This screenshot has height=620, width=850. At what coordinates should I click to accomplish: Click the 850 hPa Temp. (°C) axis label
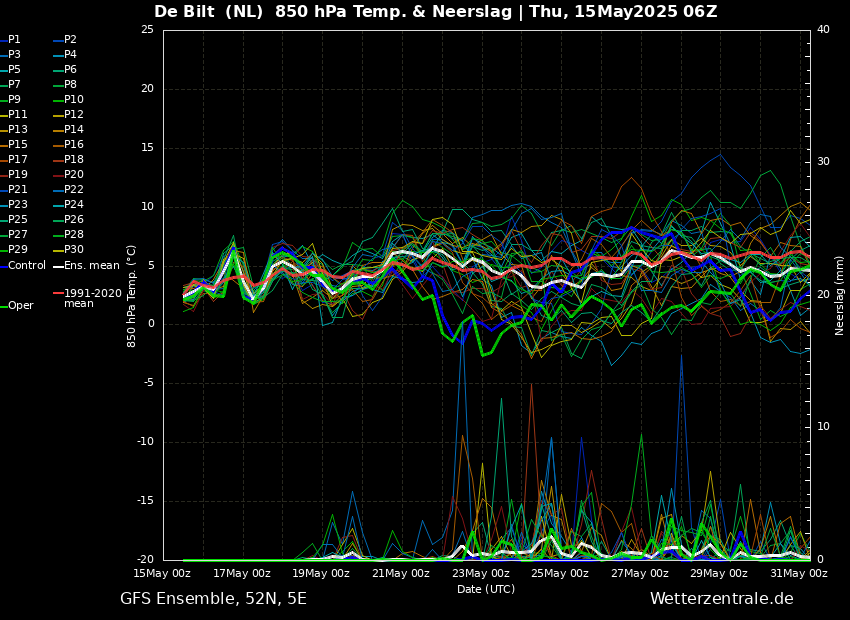coord(132,295)
